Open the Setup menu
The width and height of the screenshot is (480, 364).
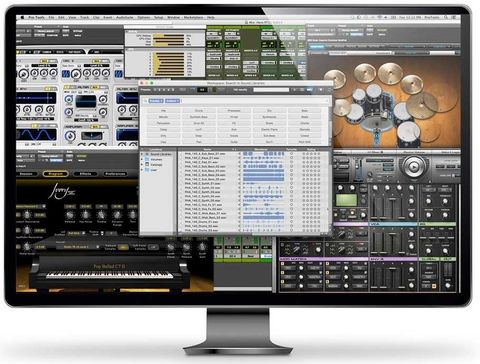click(x=158, y=17)
